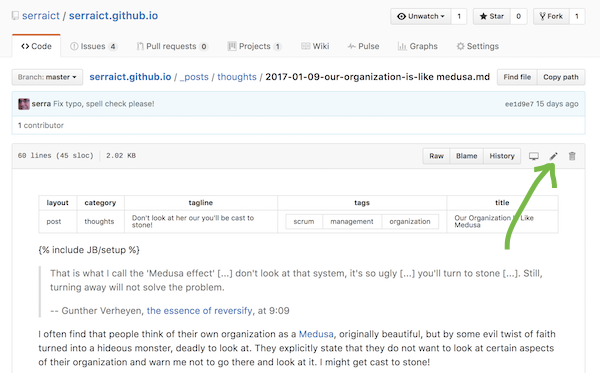The image size is (600, 373).
Task: Click the 'post' layout cell
Action: point(58,222)
